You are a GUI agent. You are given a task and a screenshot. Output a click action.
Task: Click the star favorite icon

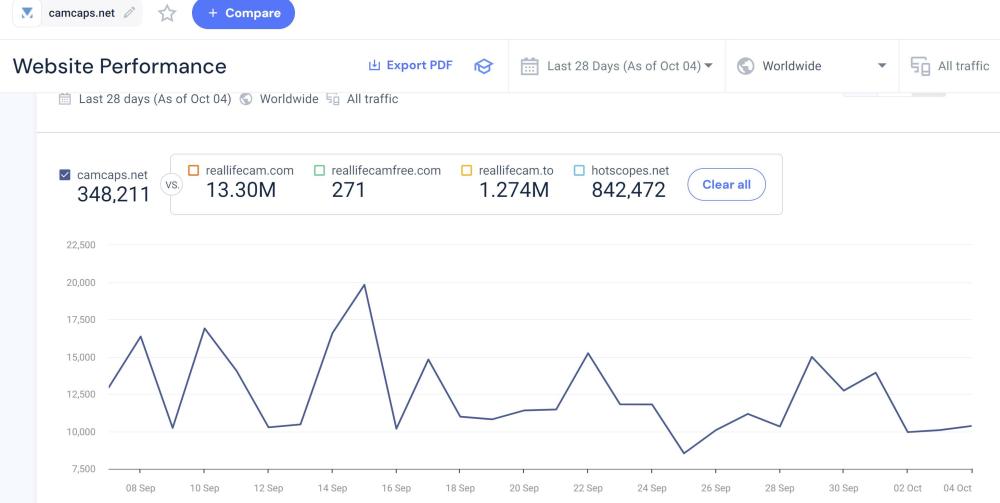[x=167, y=14]
